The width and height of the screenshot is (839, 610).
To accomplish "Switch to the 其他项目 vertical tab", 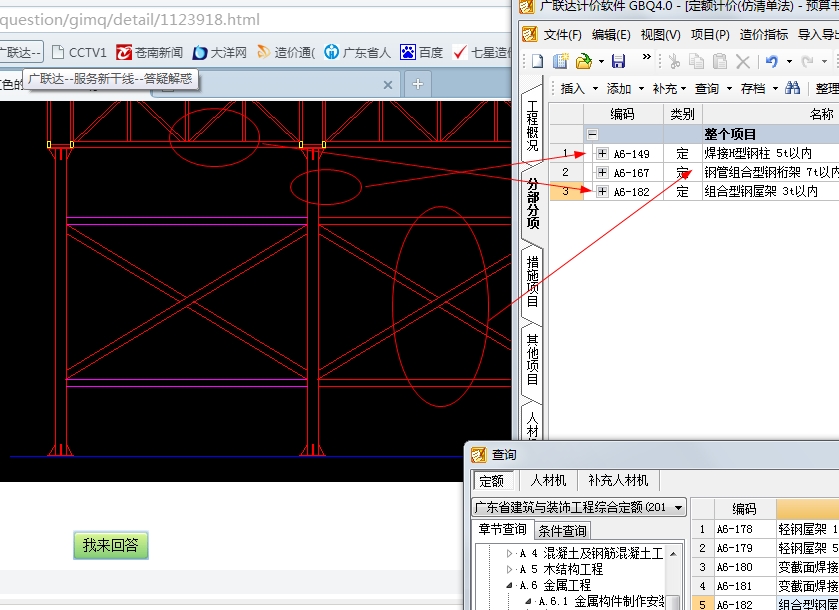I will pyautogui.click(x=533, y=360).
